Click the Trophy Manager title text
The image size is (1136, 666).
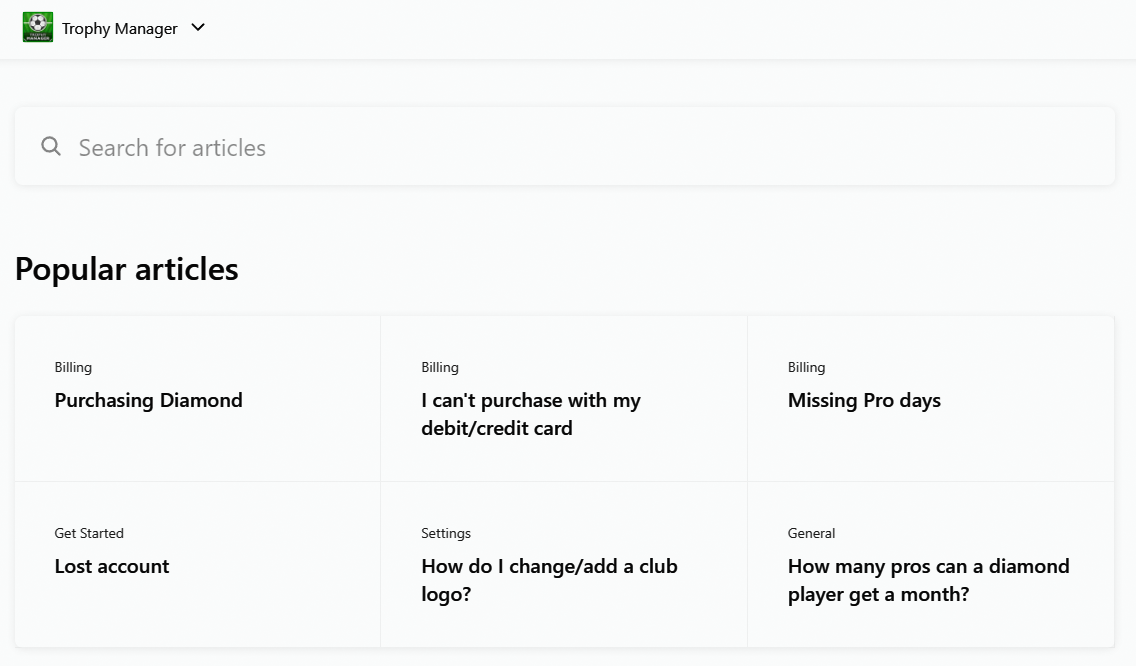coord(120,28)
